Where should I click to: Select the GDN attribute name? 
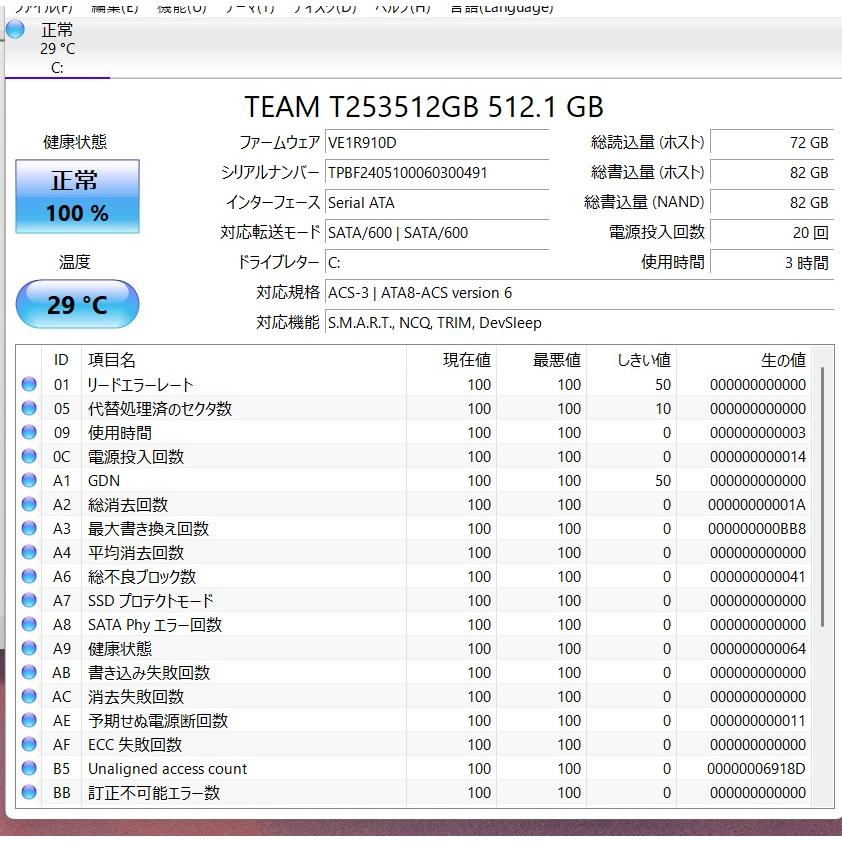(104, 481)
